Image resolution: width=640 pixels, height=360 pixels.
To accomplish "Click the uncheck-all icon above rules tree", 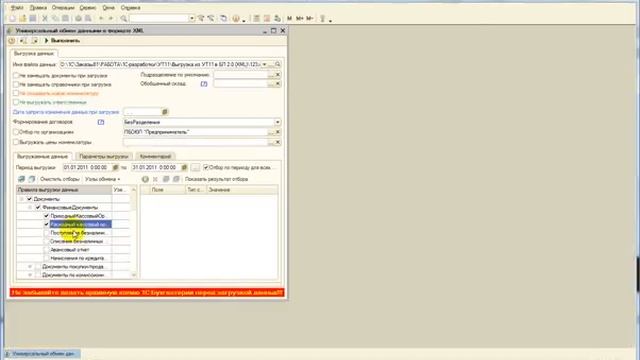I will [31, 179].
